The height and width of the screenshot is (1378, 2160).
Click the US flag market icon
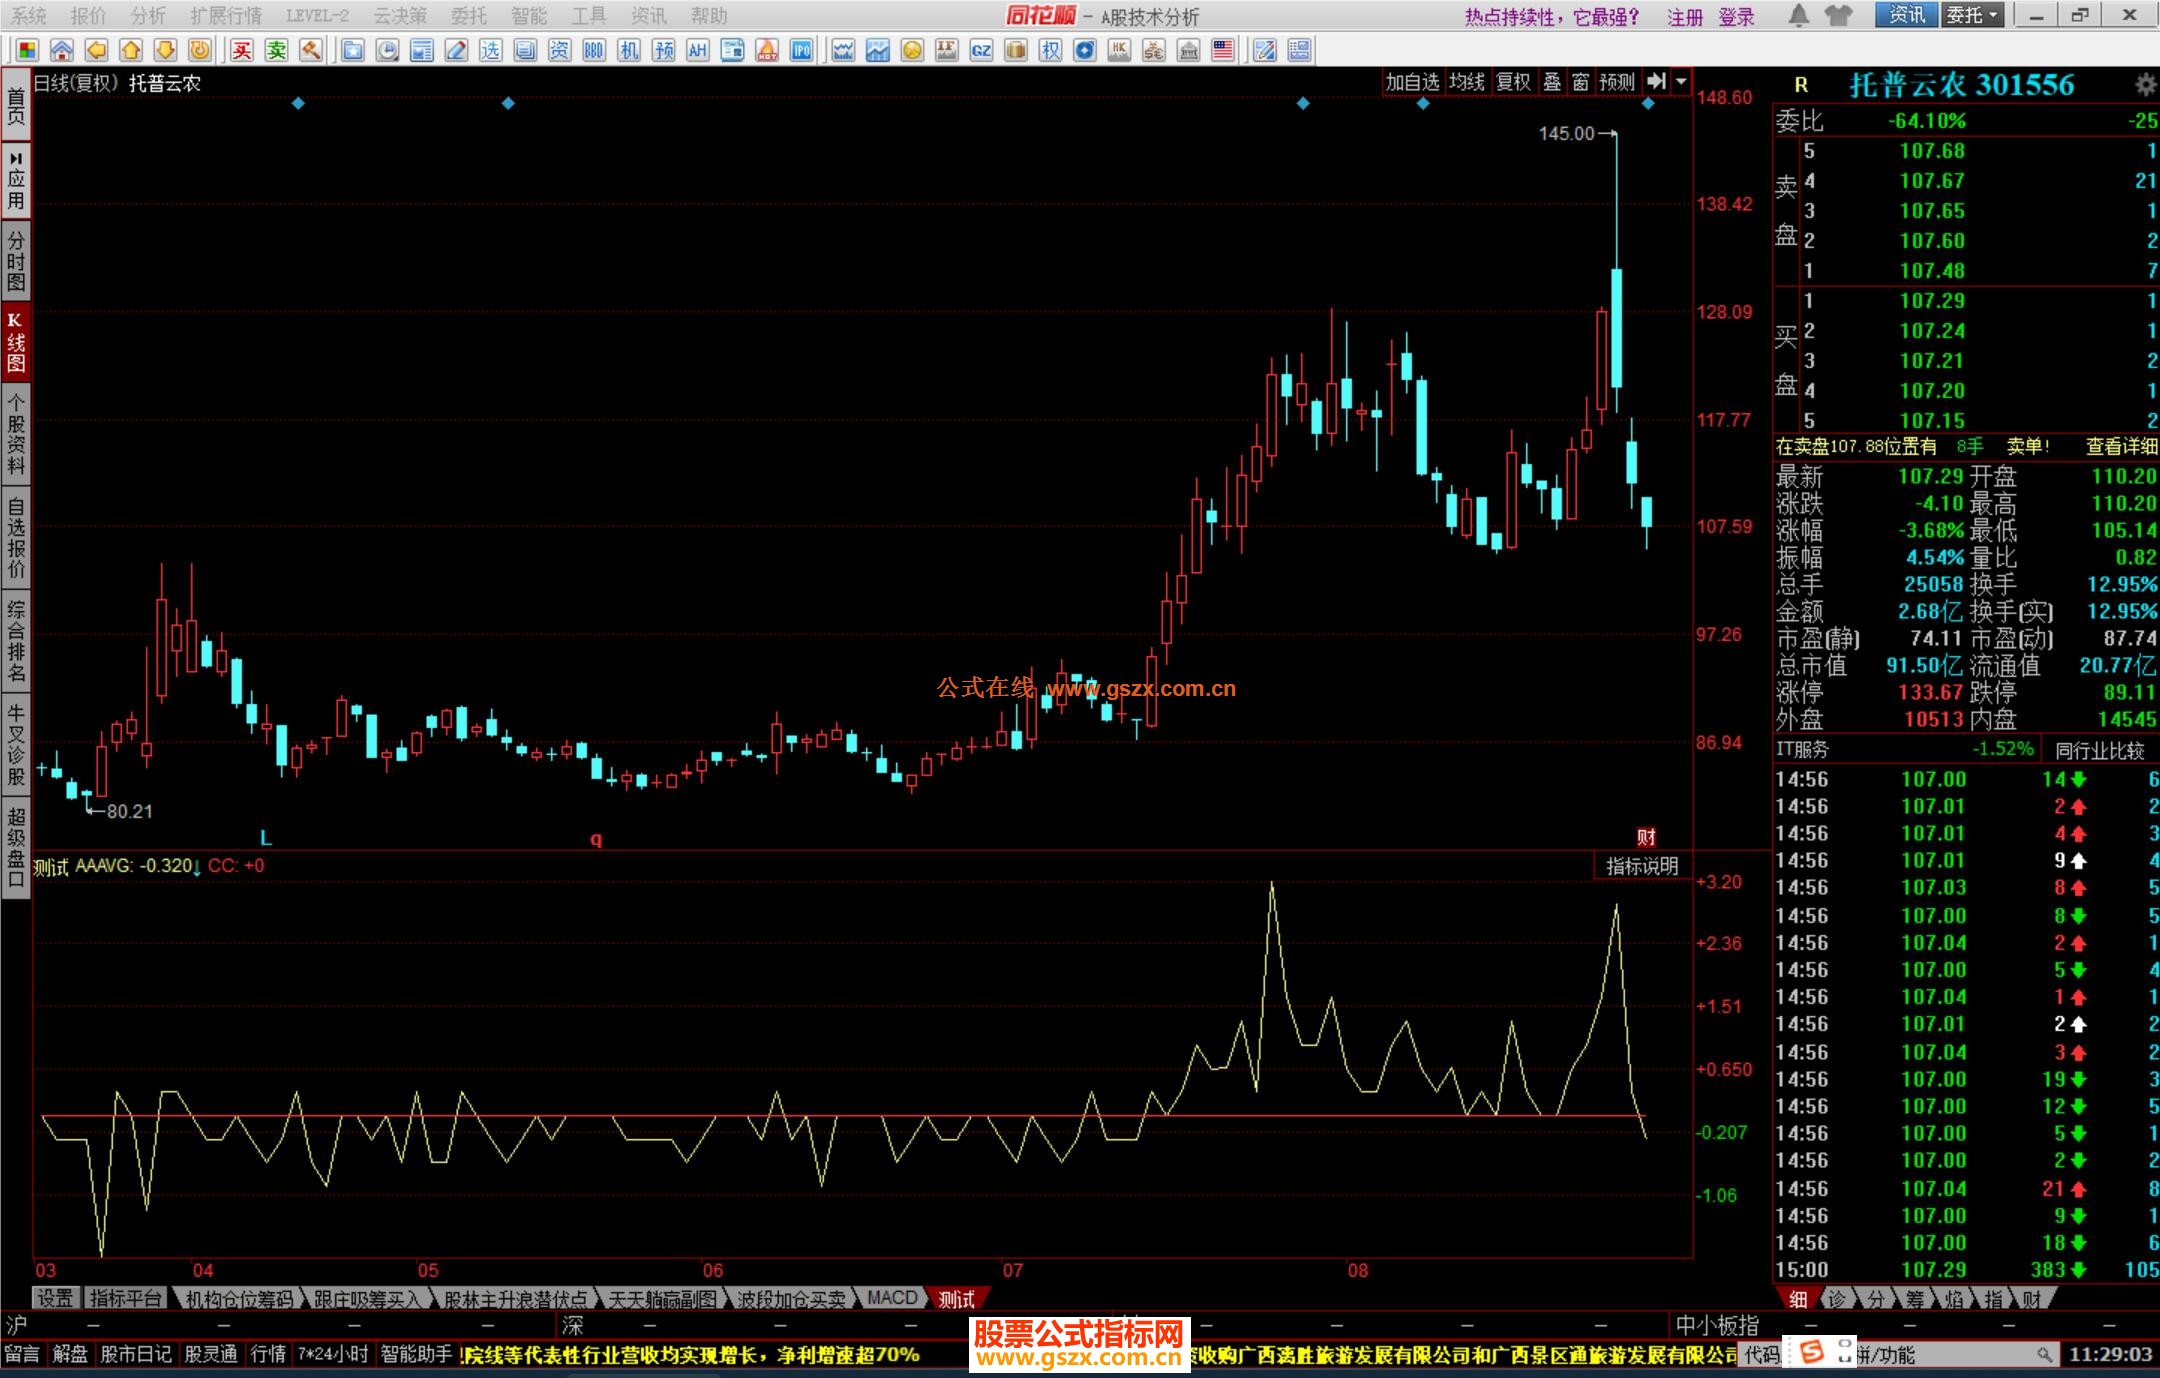click(x=1222, y=50)
